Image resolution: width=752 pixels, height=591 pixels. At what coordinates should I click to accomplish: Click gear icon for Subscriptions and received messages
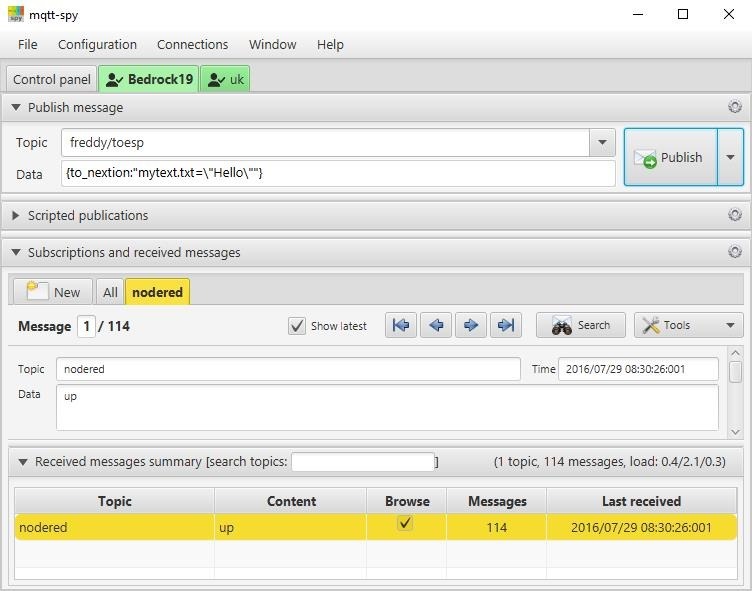coord(735,252)
